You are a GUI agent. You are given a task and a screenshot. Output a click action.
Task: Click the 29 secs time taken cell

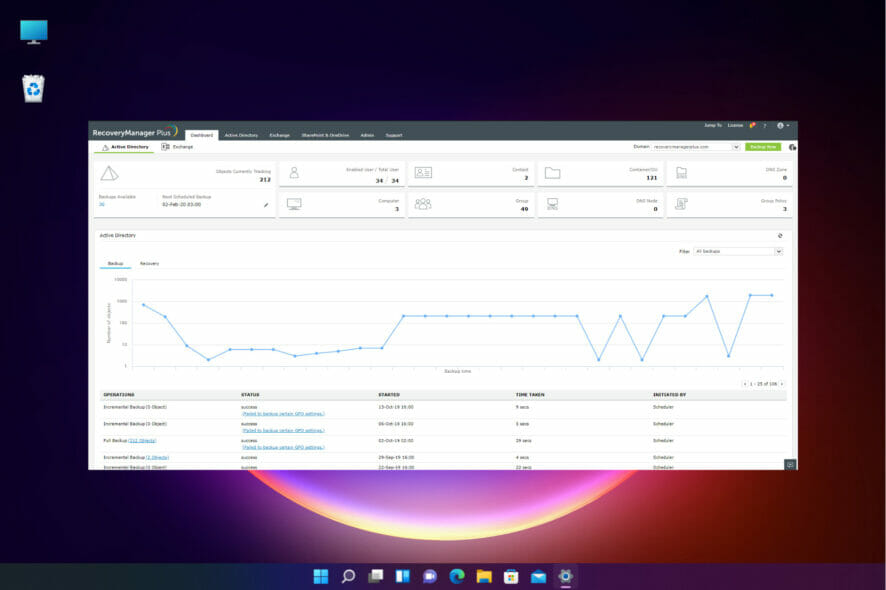523,441
